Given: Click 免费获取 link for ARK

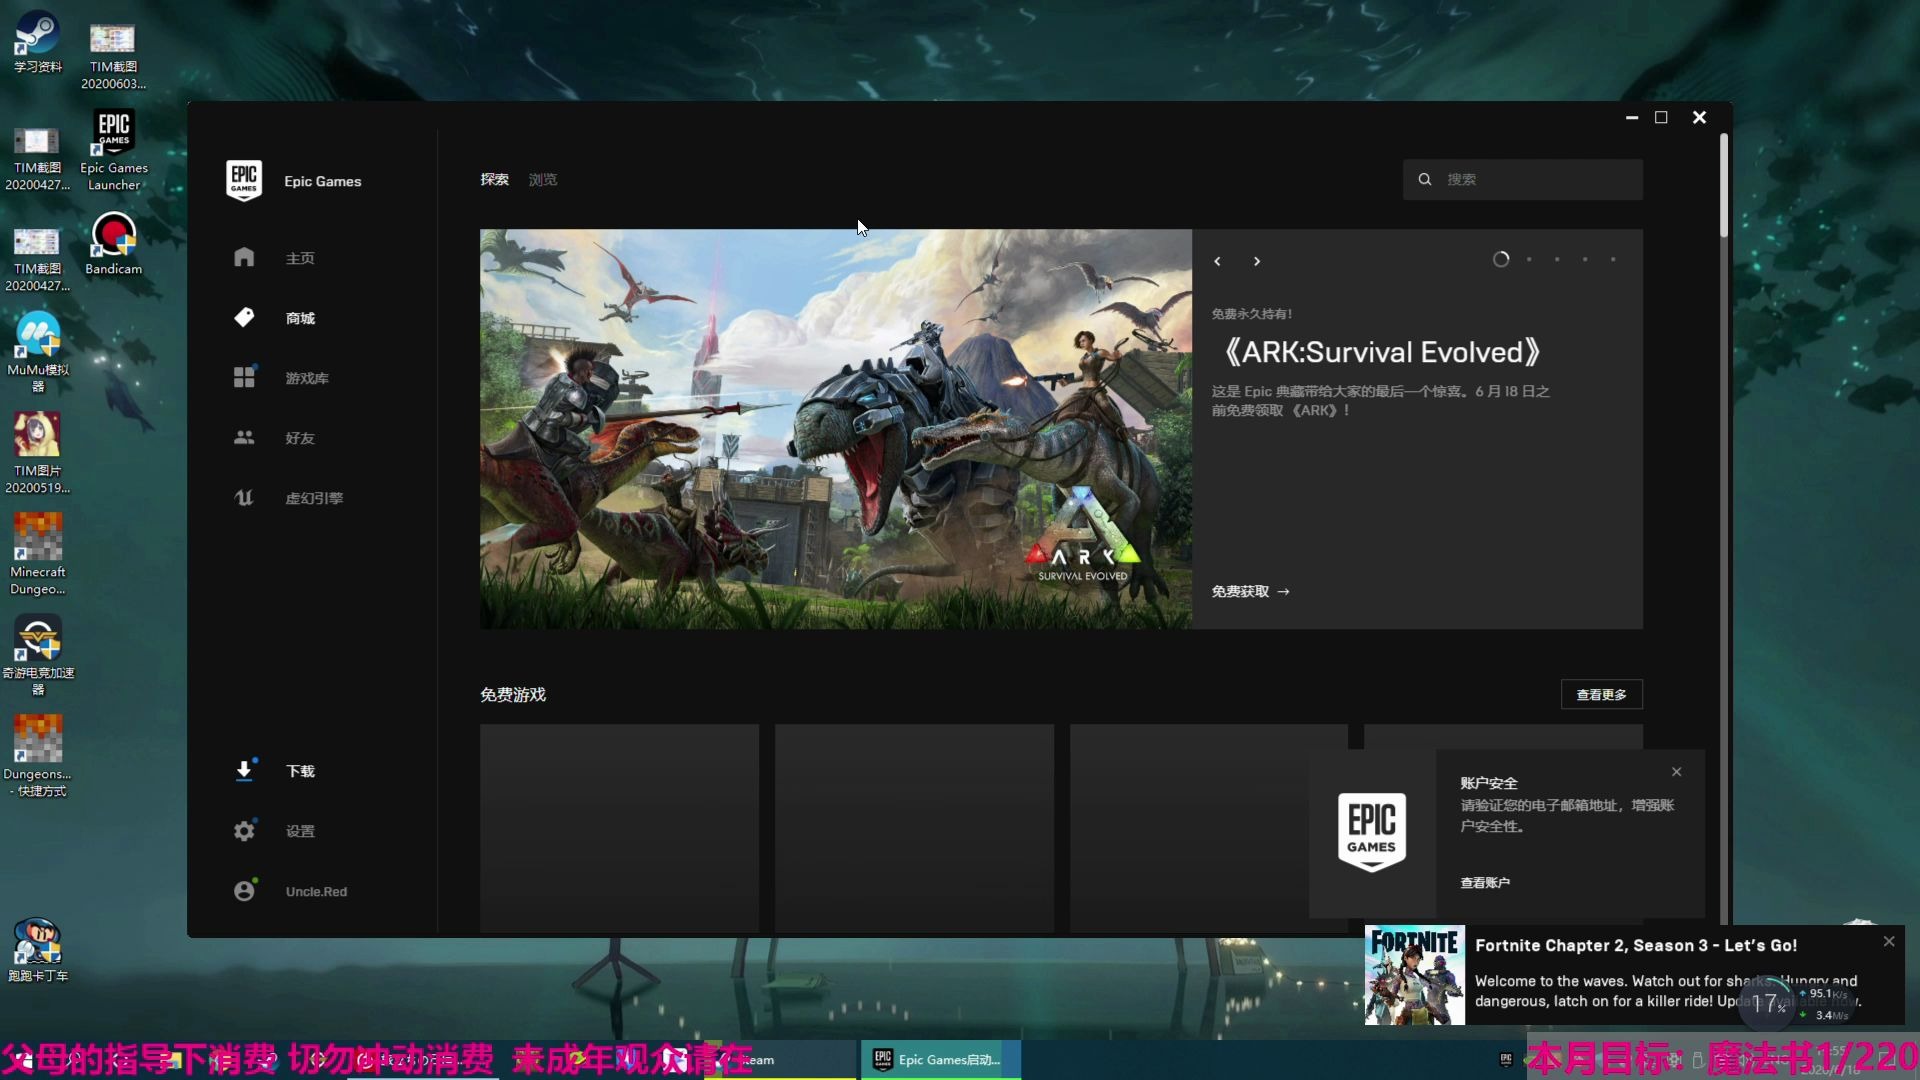Looking at the screenshot, I should (x=1250, y=592).
